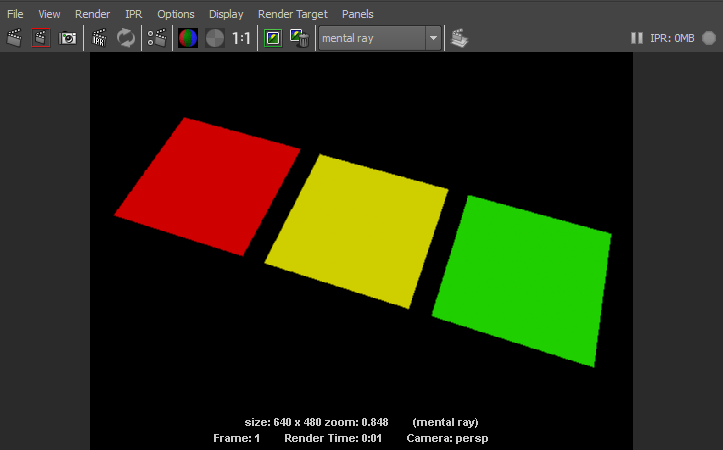Click the red plane in the render
The height and width of the screenshot is (450, 723).
[x=207, y=187]
